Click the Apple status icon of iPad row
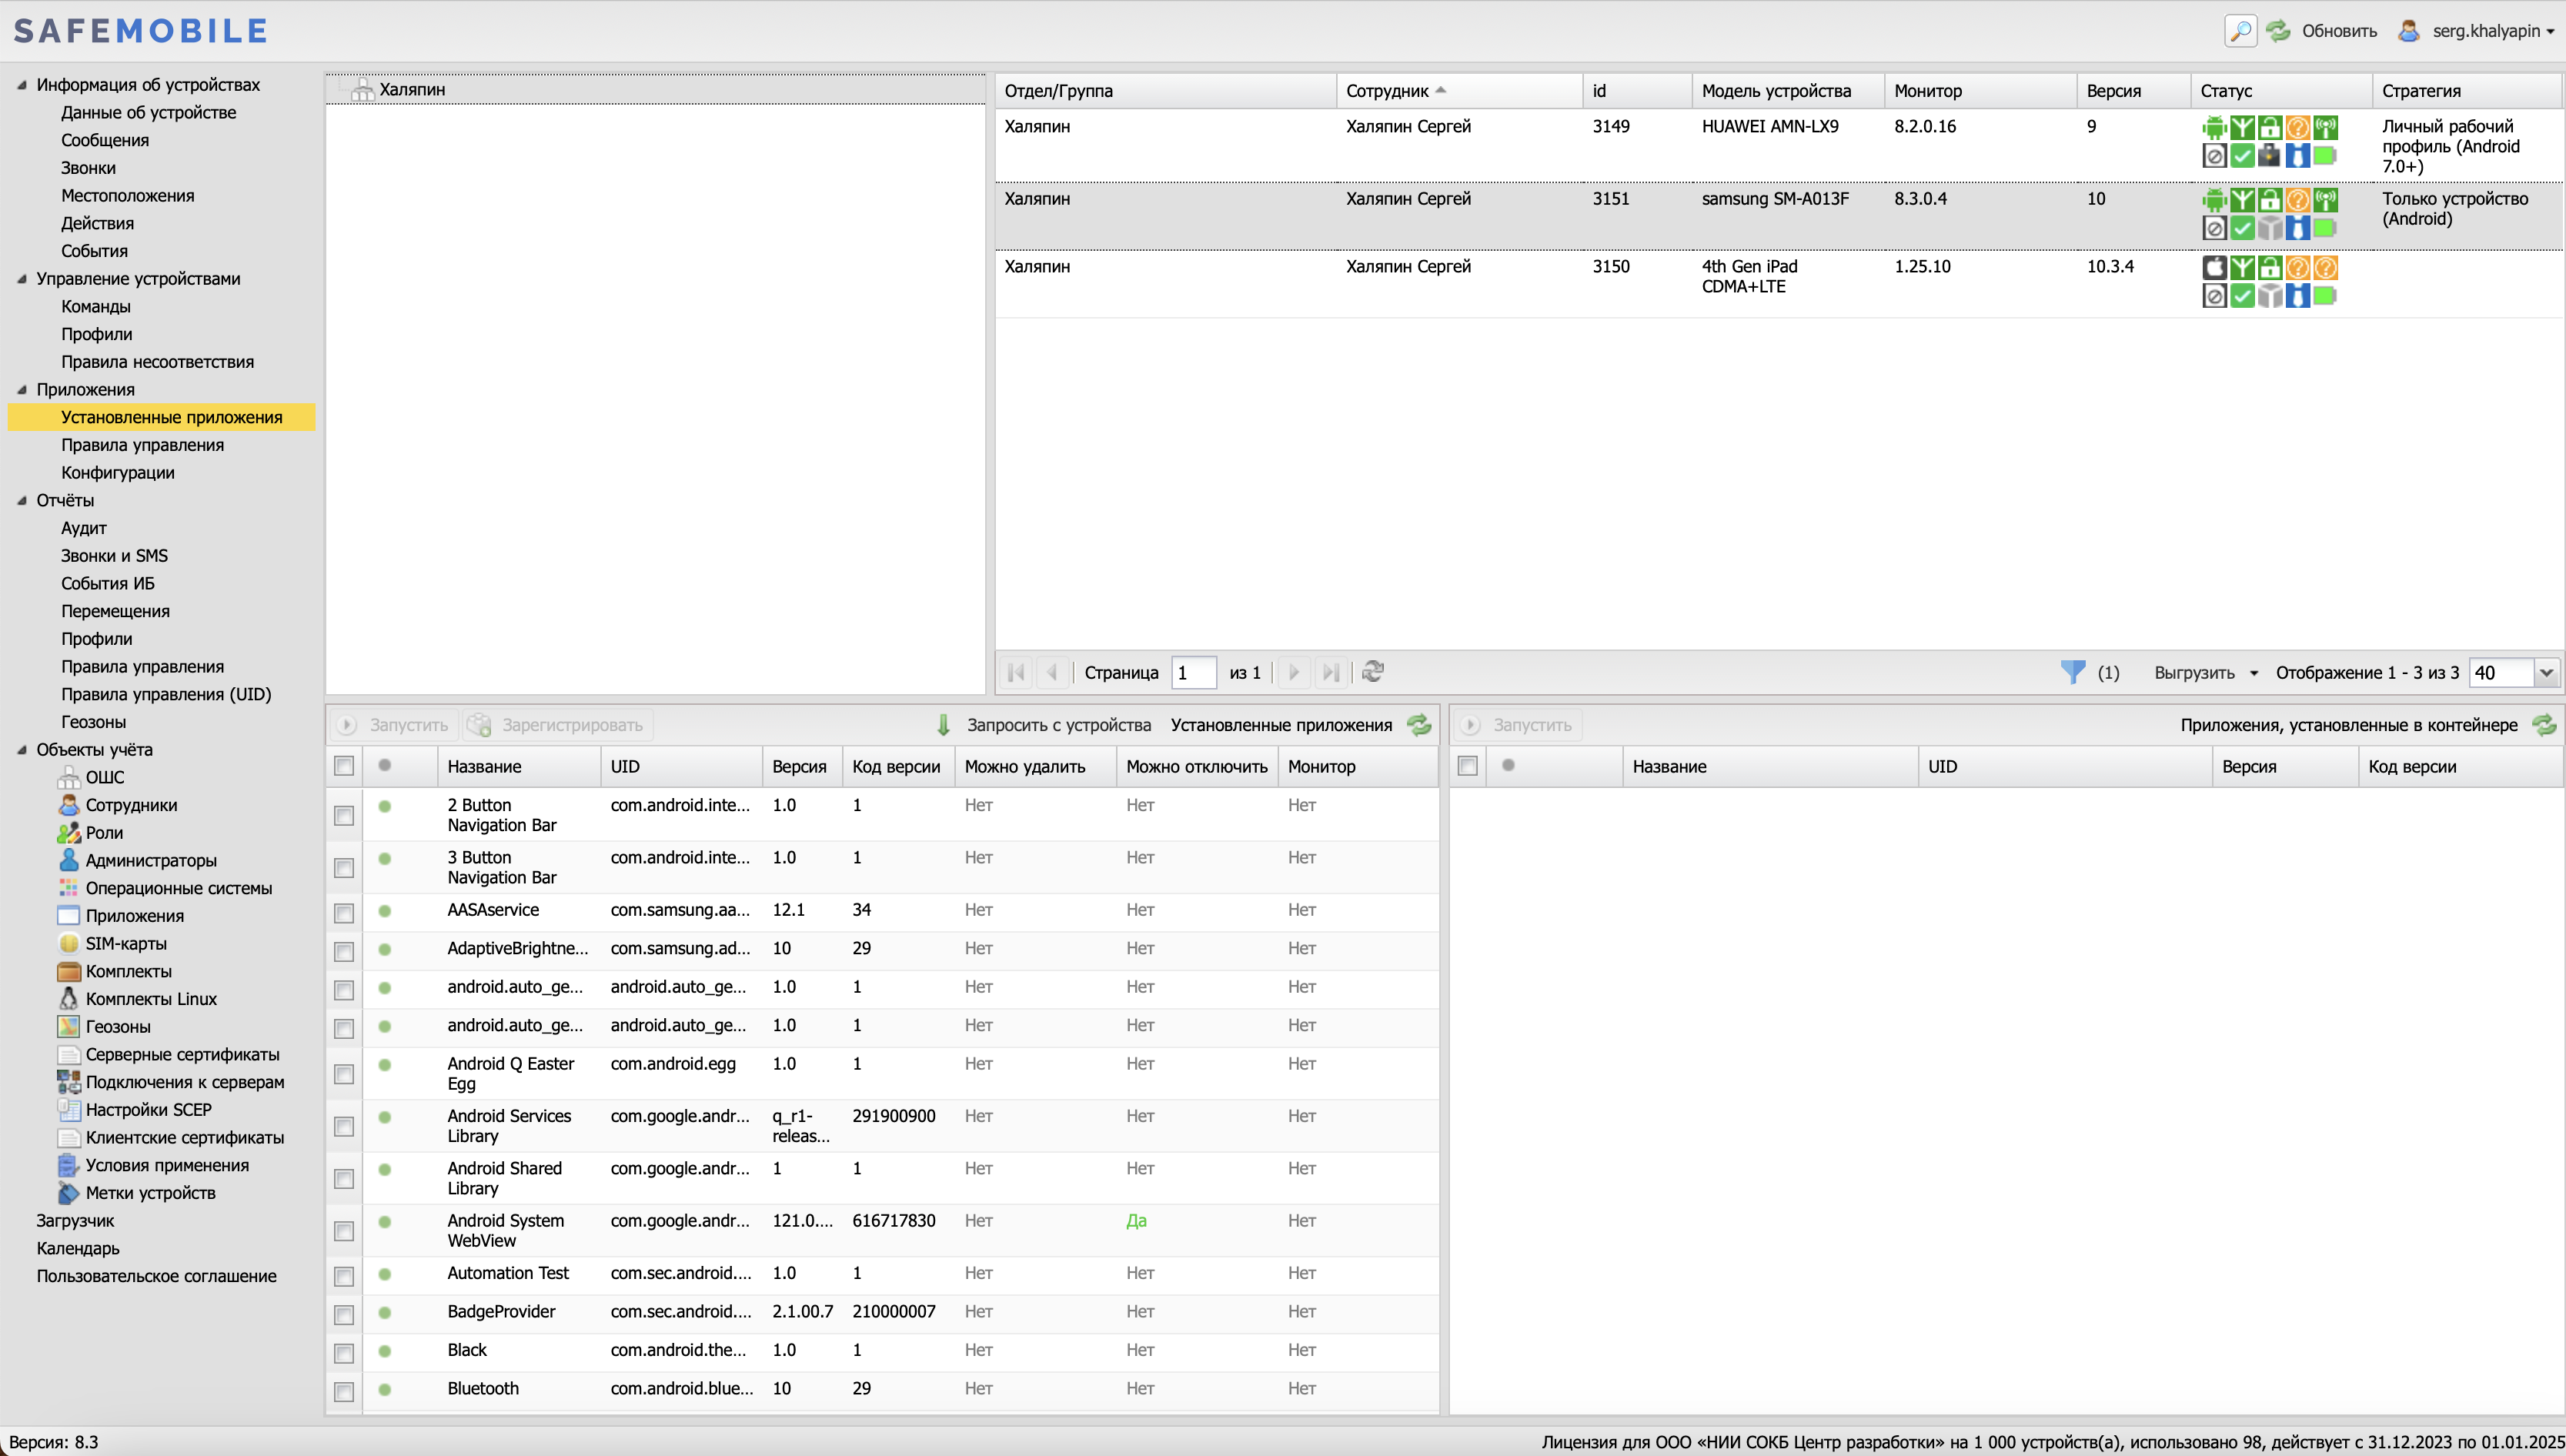The width and height of the screenshot is (2566, 1456). [x=2214, y=267]
